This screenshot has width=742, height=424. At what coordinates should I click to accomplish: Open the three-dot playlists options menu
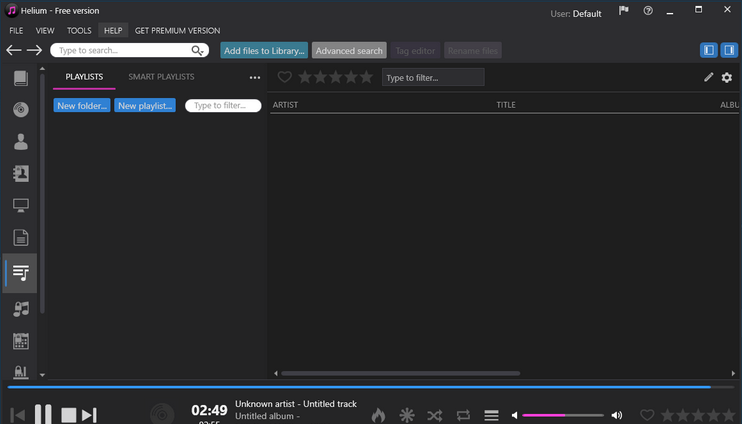tap(255, 77)
